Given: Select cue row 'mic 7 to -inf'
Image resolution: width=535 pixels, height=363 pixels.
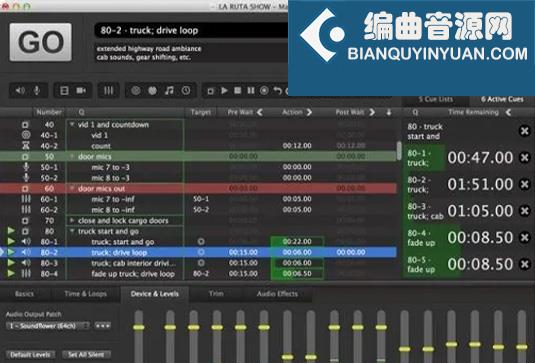Looking at the screenshot, I should 198,199.
